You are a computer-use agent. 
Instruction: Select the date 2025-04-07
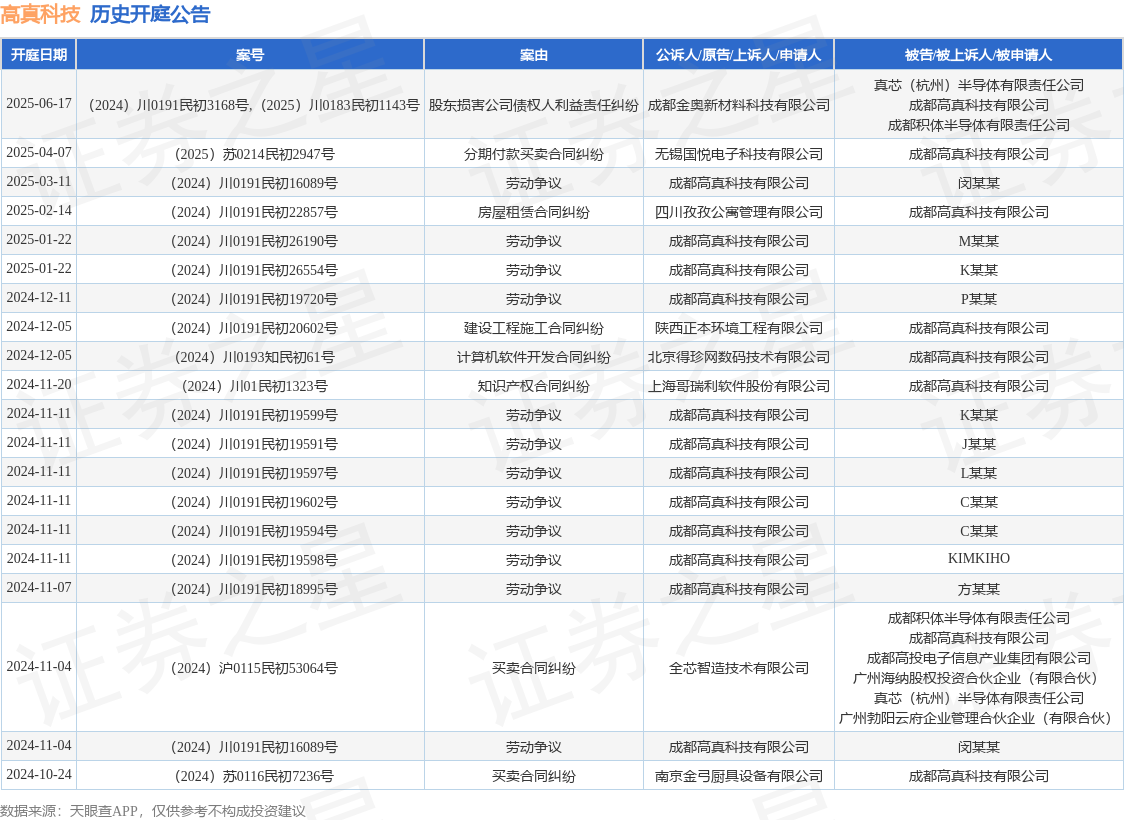click(39, 152)
